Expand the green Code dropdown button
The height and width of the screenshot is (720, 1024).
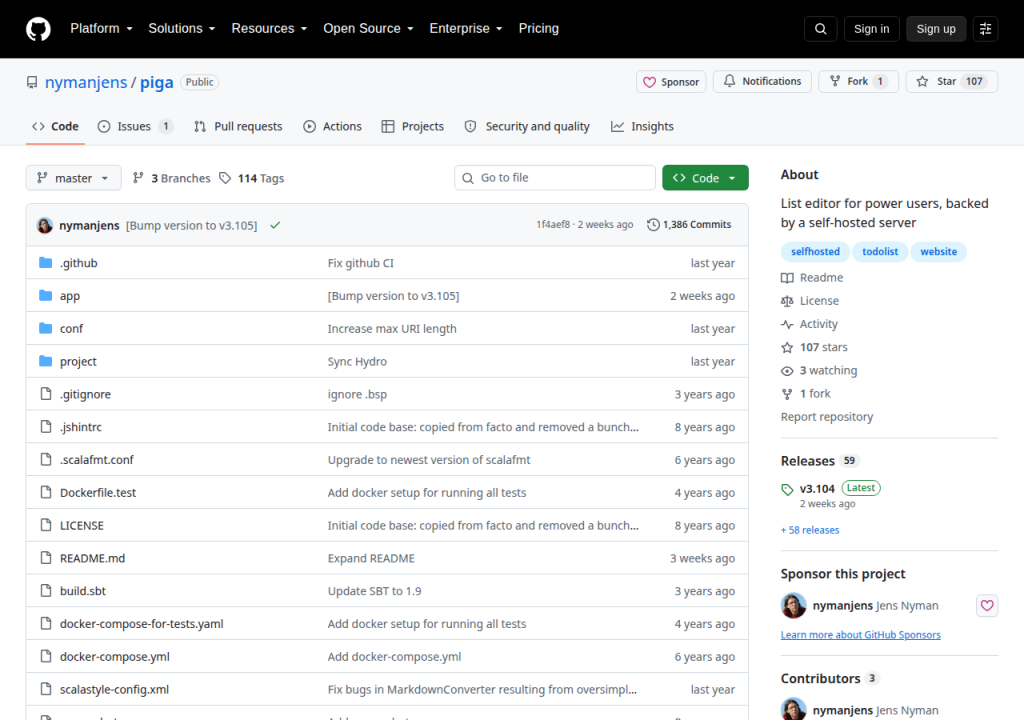(705, 178)
